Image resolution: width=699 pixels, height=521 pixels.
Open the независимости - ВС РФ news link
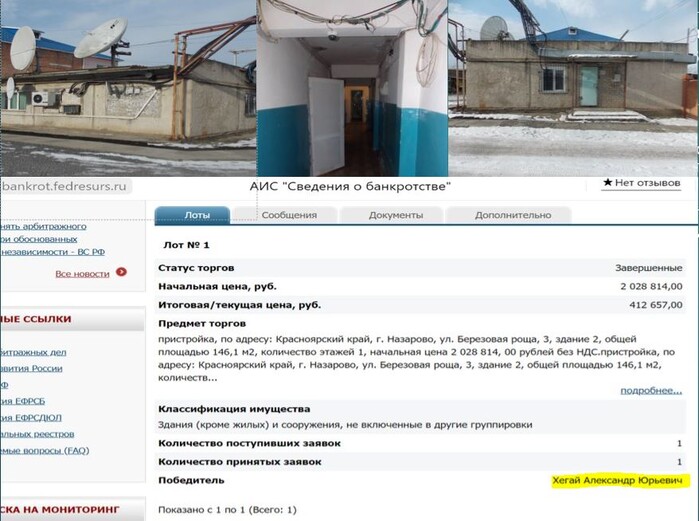pos(53,252)
